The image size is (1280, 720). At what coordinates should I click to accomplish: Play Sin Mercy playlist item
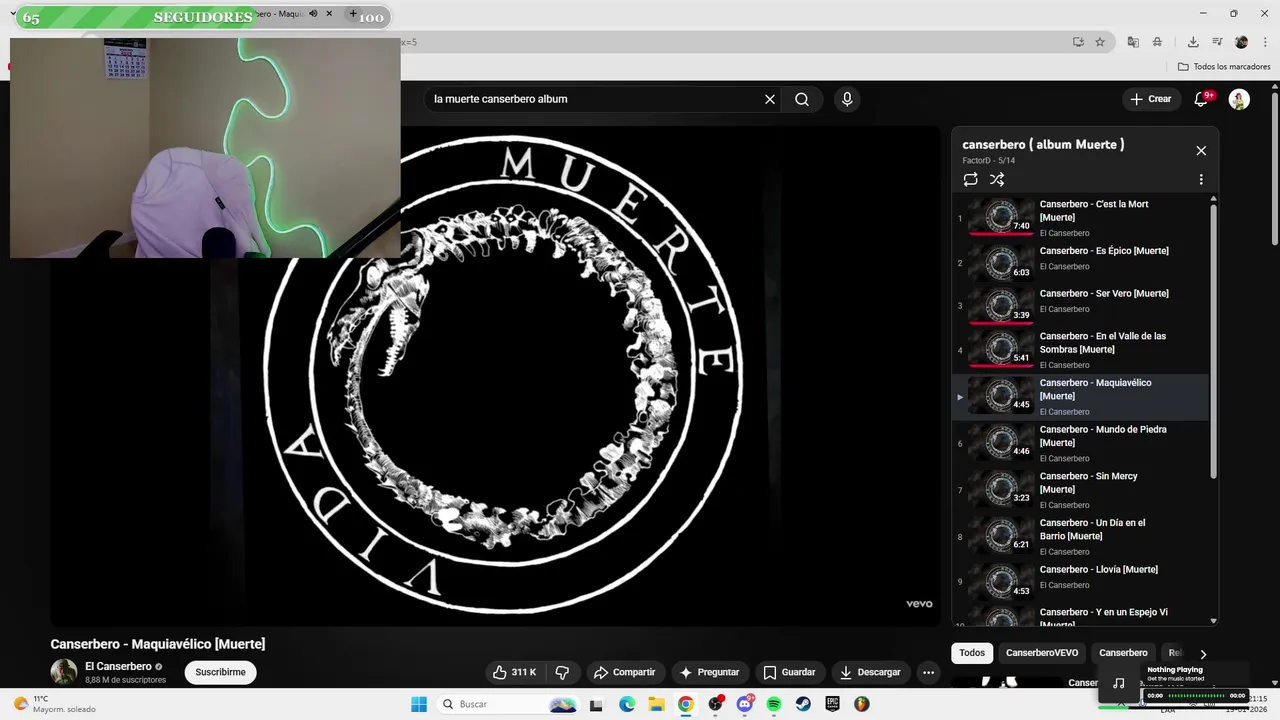click(x=1080, y=489)
